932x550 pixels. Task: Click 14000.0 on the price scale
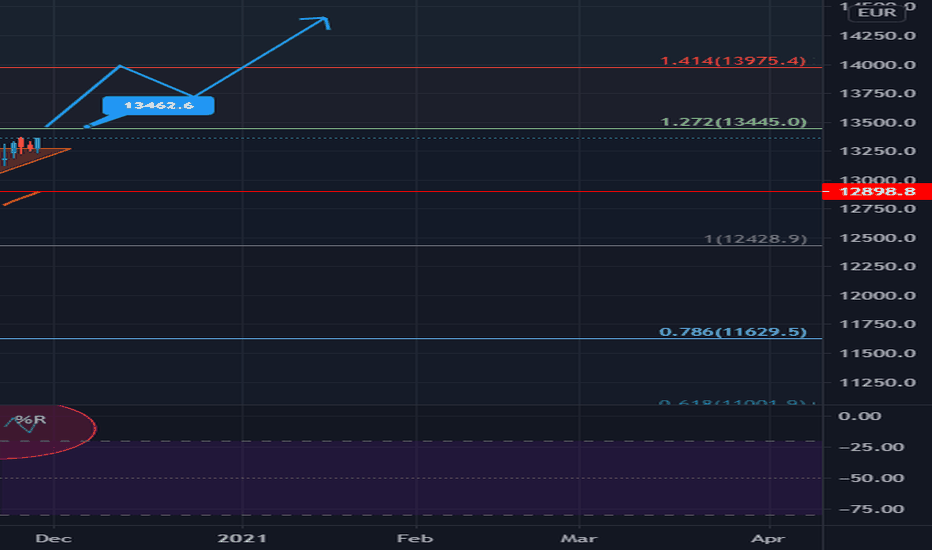click(877, 65)
